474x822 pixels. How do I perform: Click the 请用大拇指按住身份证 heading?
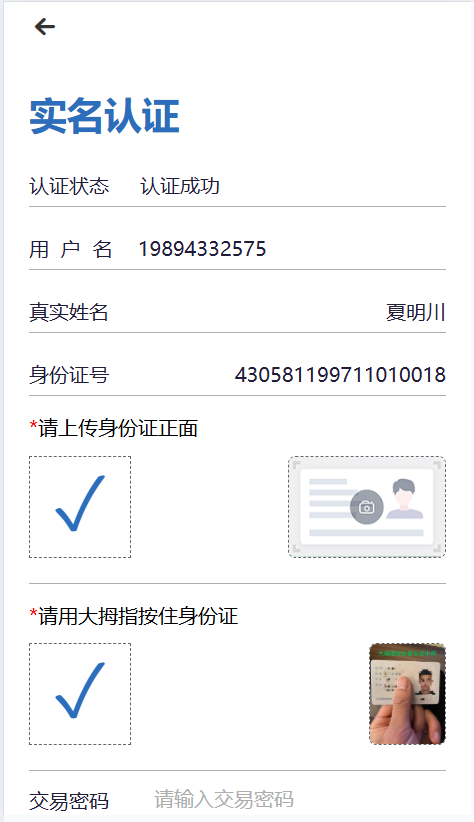click(x=133, y=616)
